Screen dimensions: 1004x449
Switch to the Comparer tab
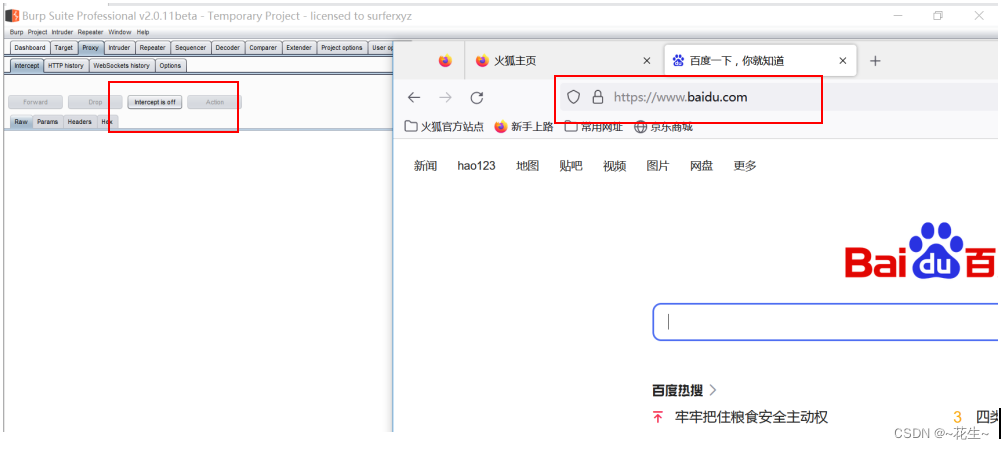[x=263, y=47]
